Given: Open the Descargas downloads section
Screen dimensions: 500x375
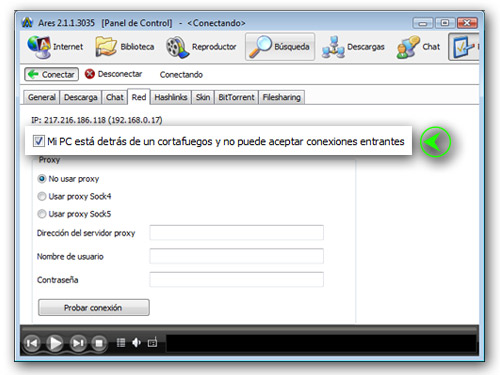Looking at the screenshot, I should [353, 47].
